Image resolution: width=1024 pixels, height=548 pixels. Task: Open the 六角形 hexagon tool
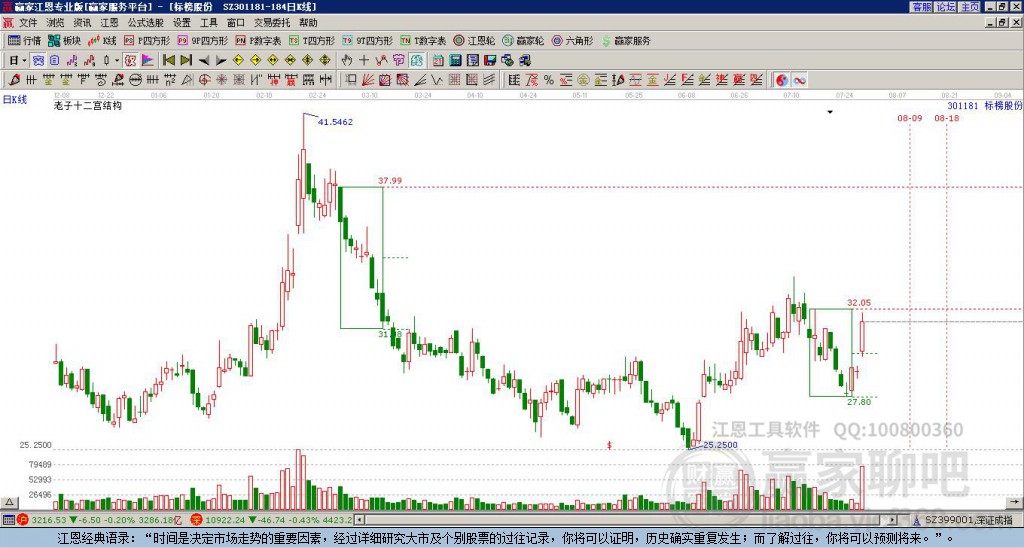coord(572,40)
